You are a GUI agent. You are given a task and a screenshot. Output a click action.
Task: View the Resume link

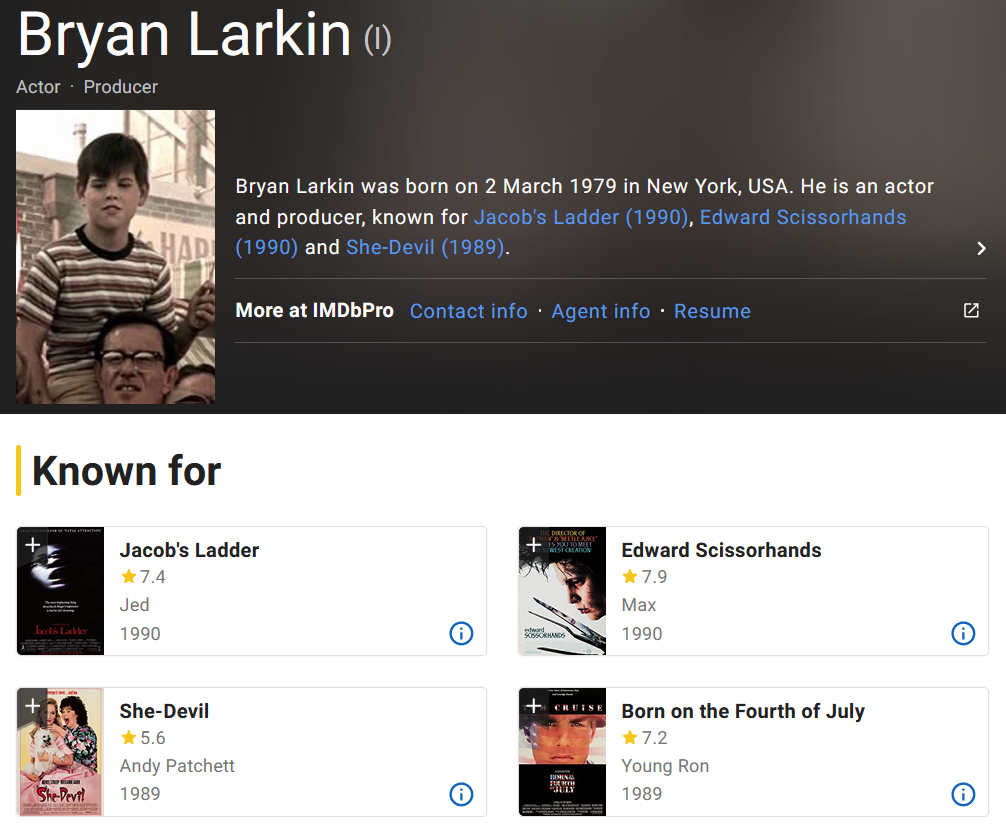(712, 311)
